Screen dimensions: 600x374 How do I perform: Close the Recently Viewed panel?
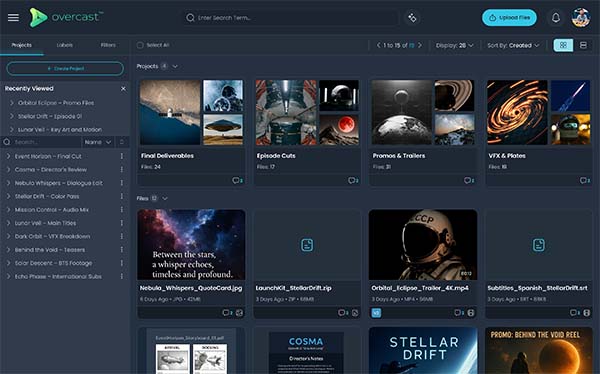[123, 89]
